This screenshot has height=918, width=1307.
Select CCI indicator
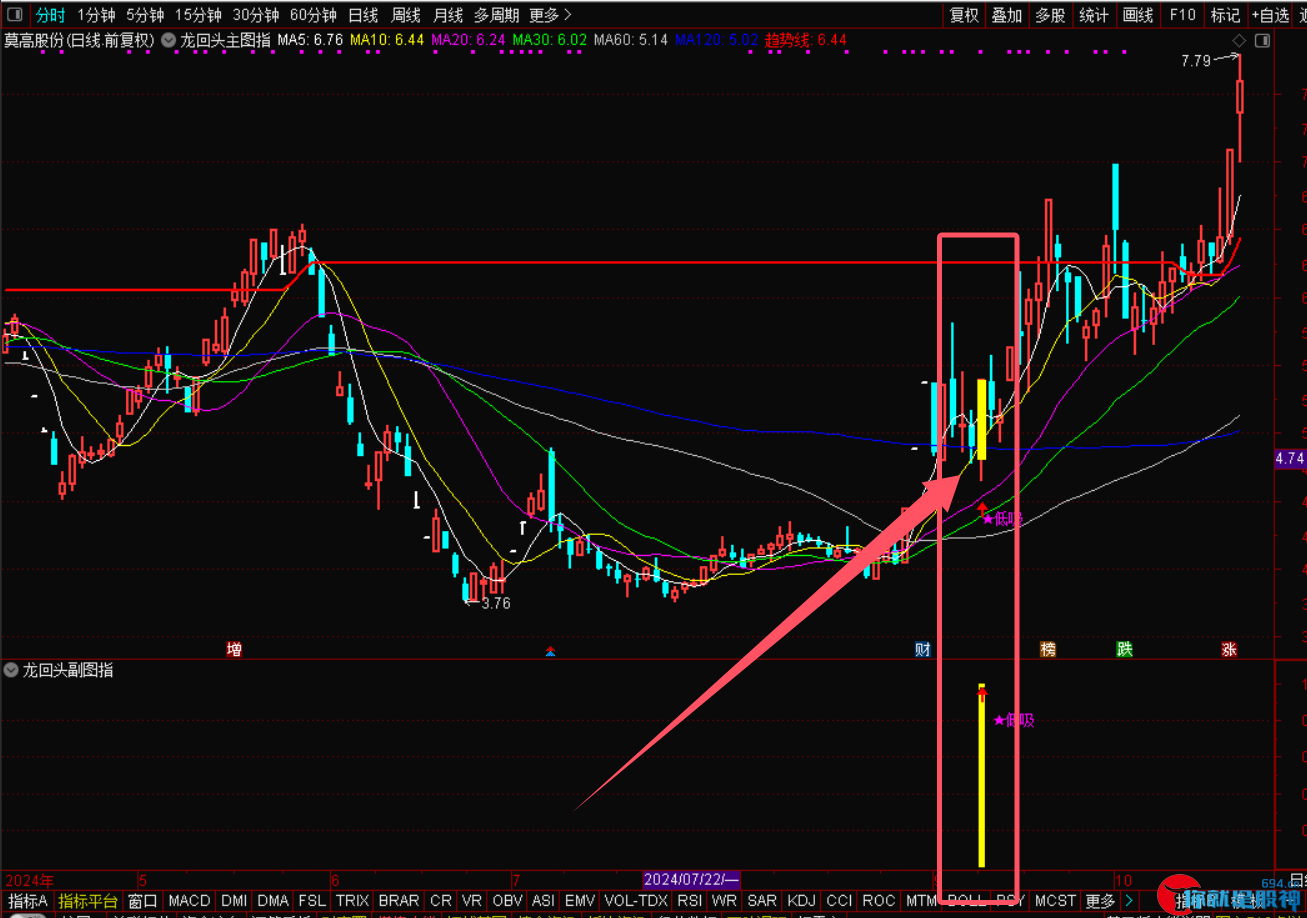pyautogui.click(x=840, y=901)
